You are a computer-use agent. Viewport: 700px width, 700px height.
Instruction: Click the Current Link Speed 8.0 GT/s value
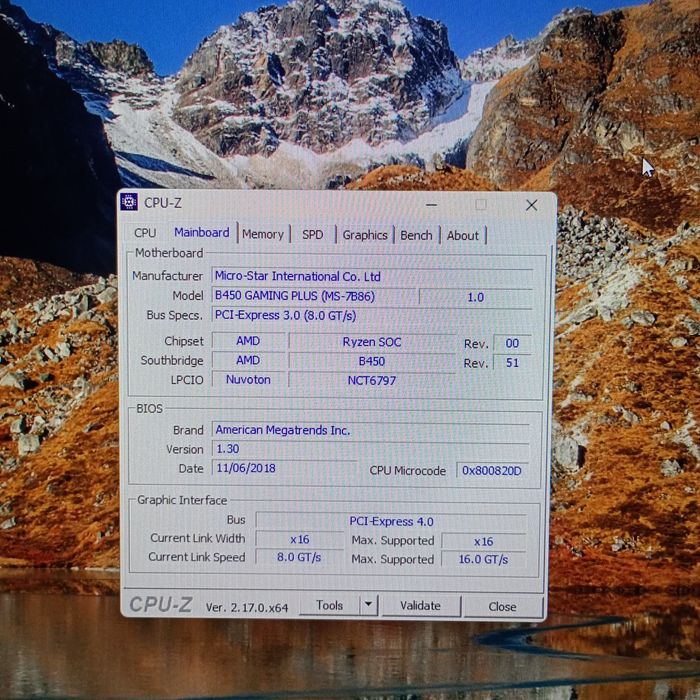point(300,557)
